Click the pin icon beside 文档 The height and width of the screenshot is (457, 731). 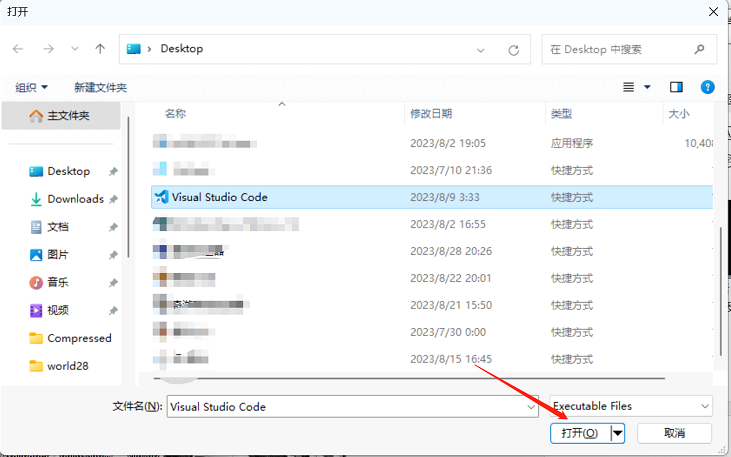113,227
